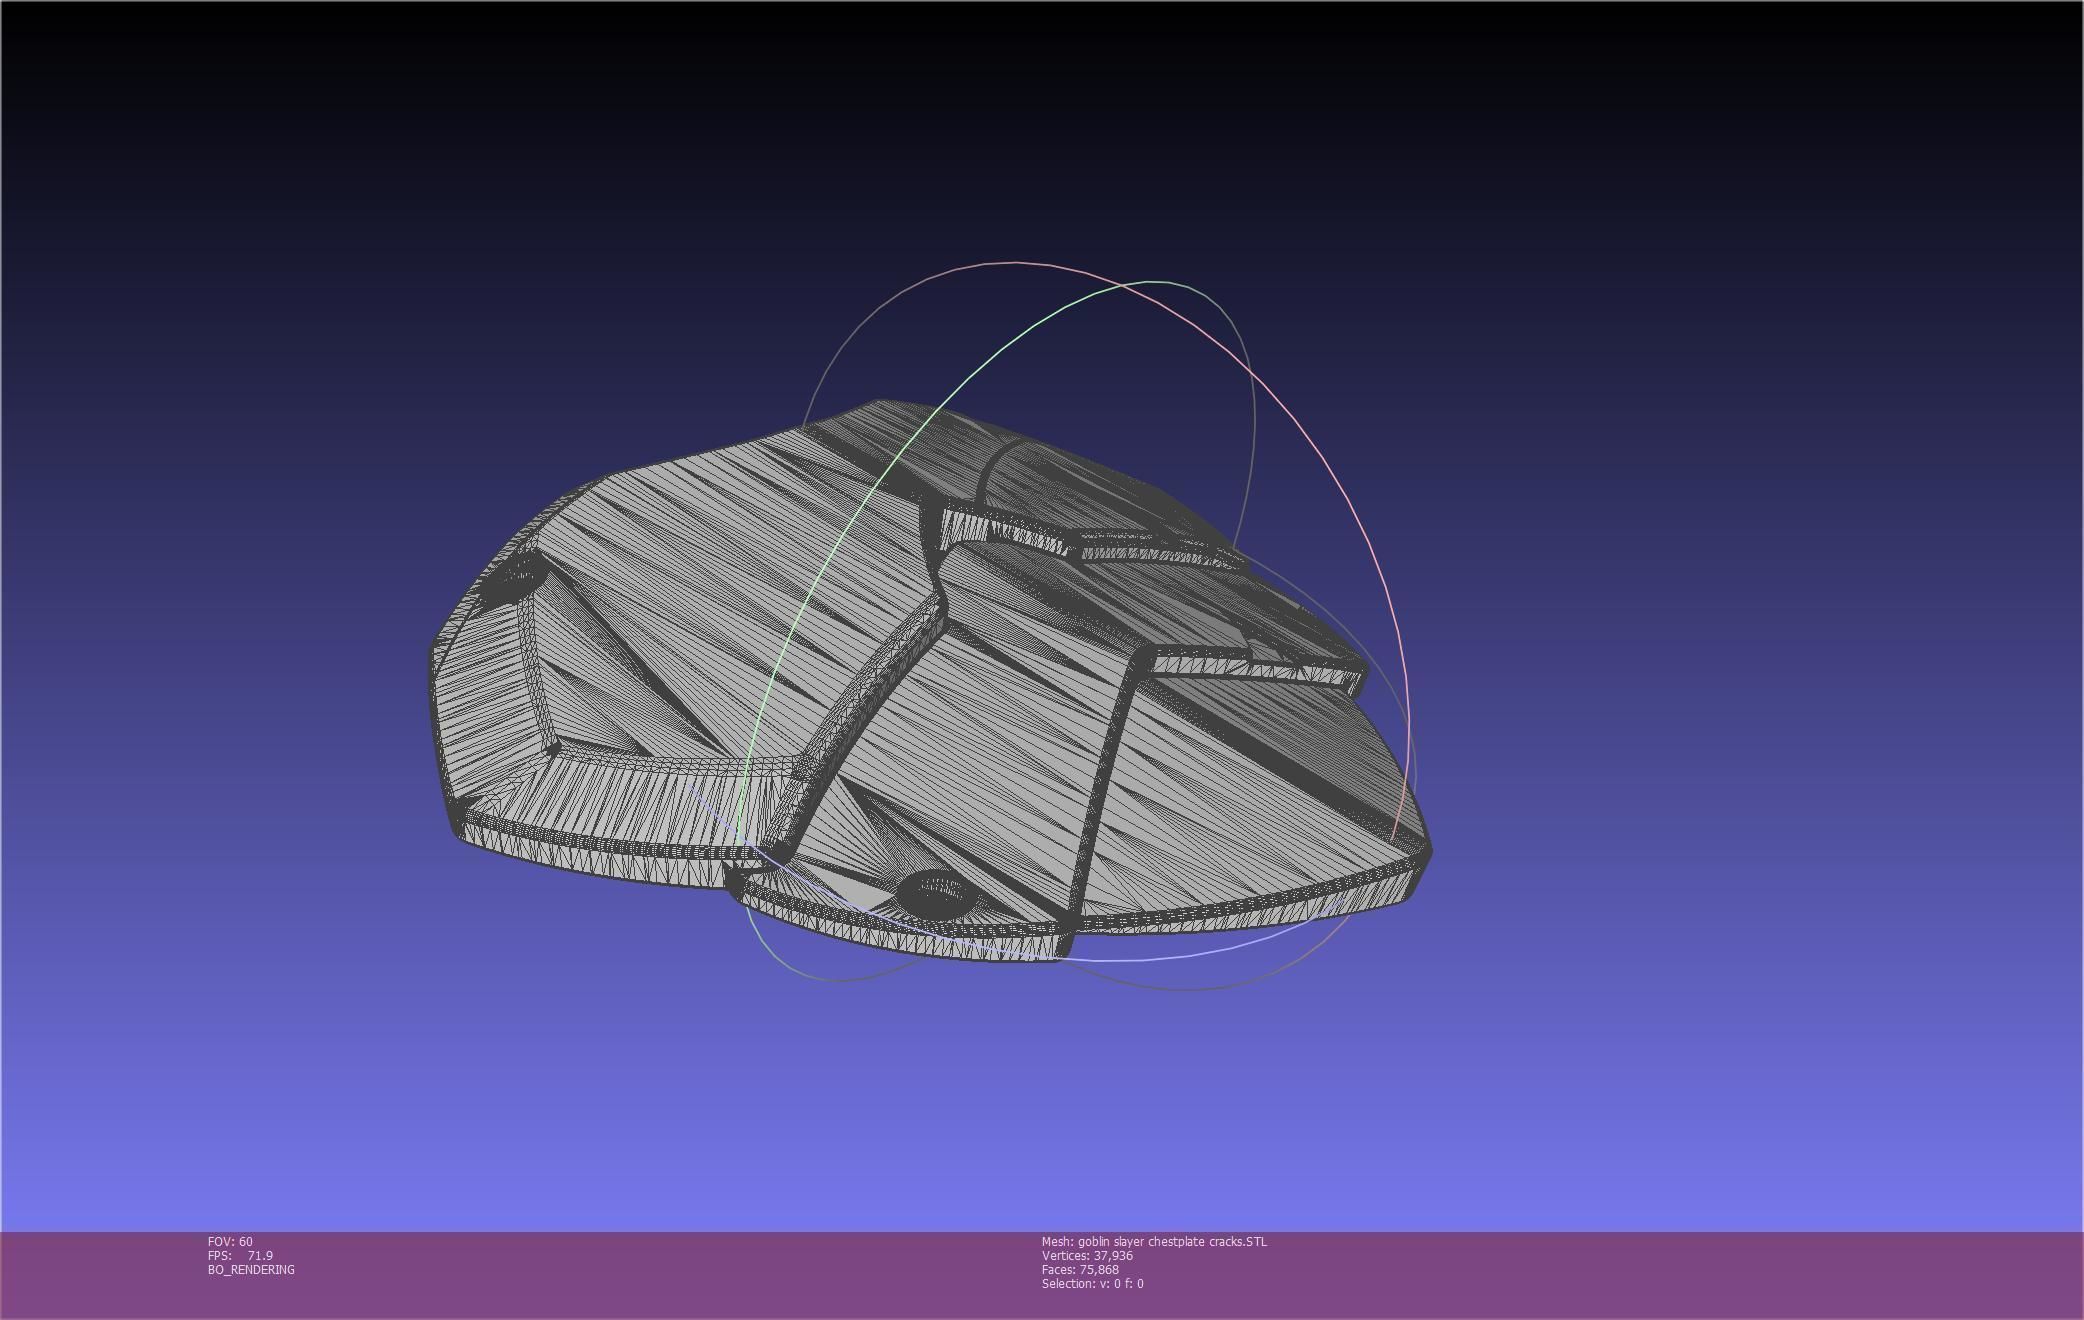Click the Vertices: 37,936 count

pyautogui.click(x=1087, y=1255)
